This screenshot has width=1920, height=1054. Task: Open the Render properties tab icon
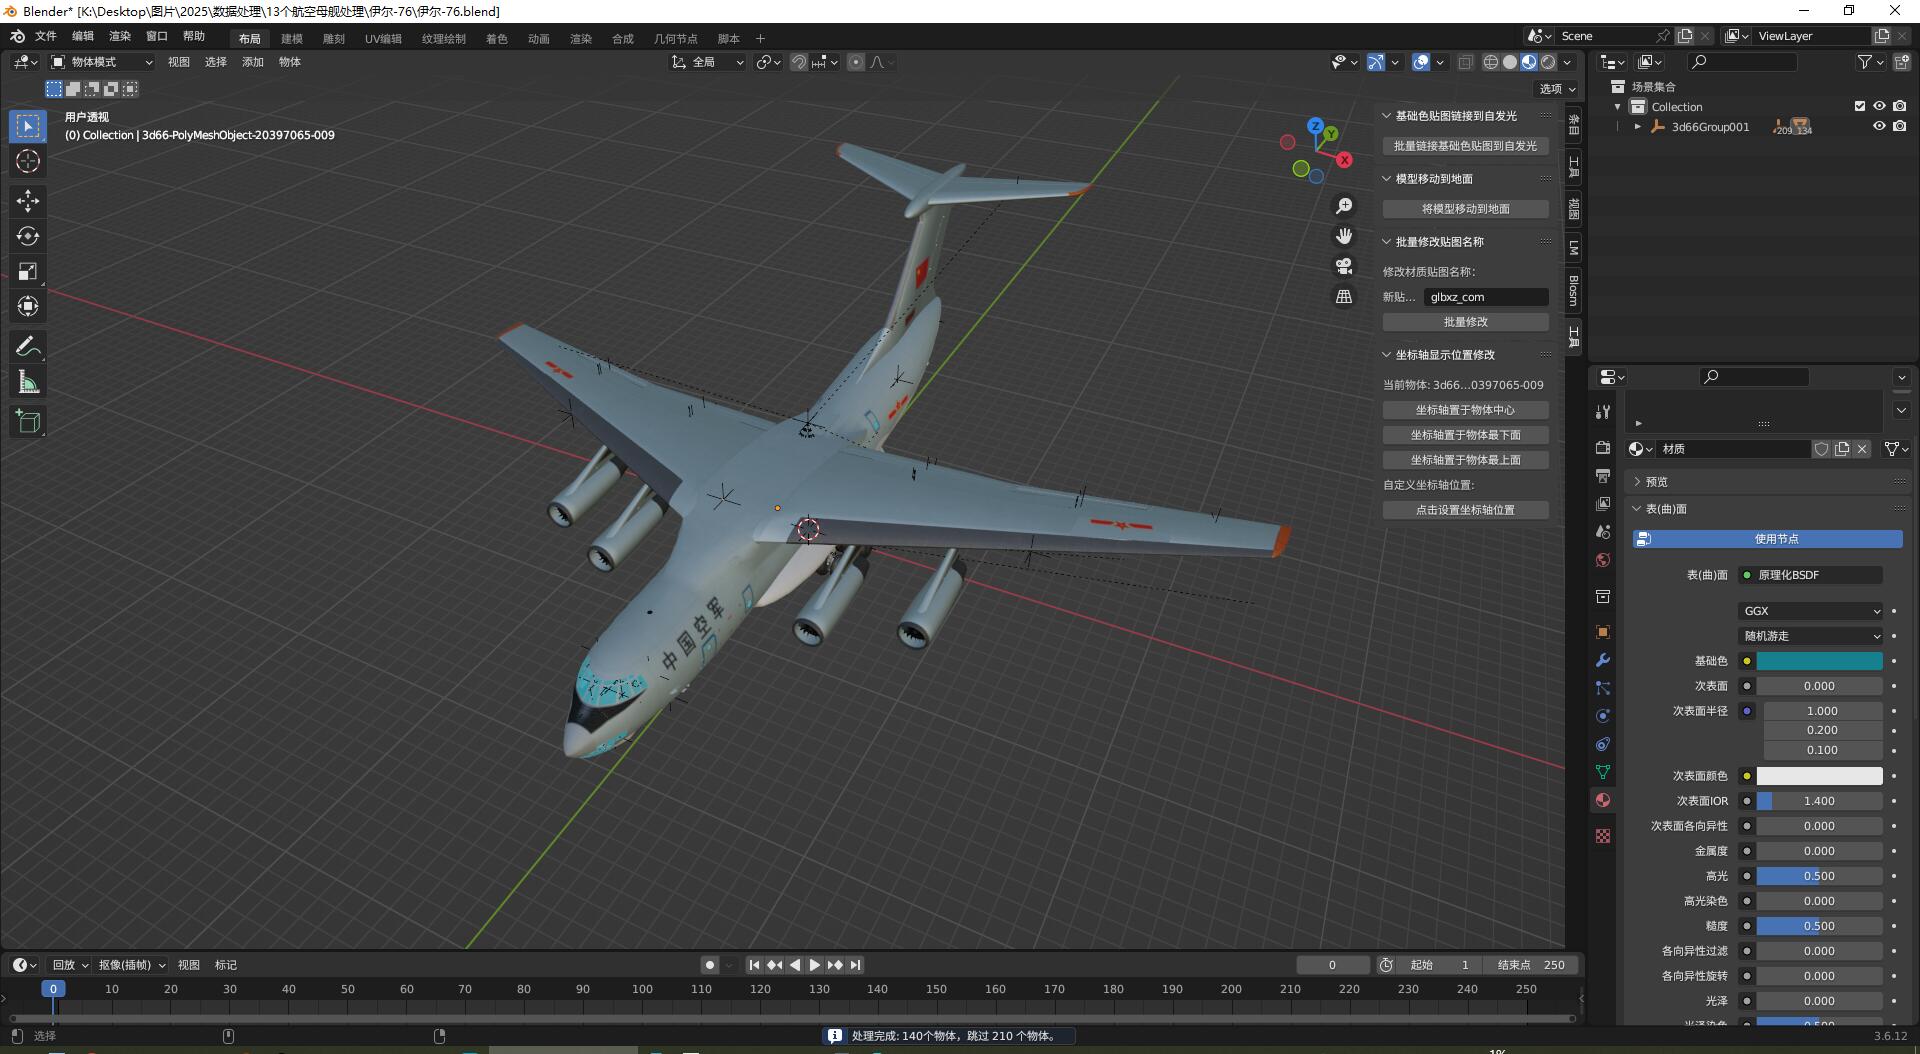[x=1603, y=448]
